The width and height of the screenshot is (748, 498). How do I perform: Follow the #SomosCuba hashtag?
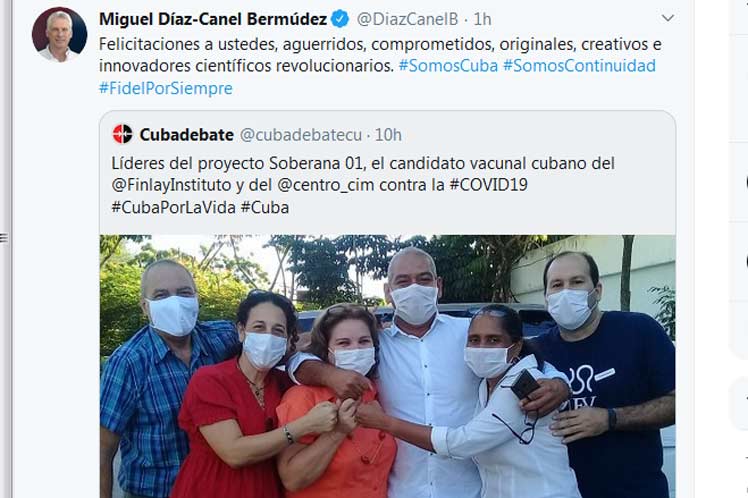tap(448, 65)
